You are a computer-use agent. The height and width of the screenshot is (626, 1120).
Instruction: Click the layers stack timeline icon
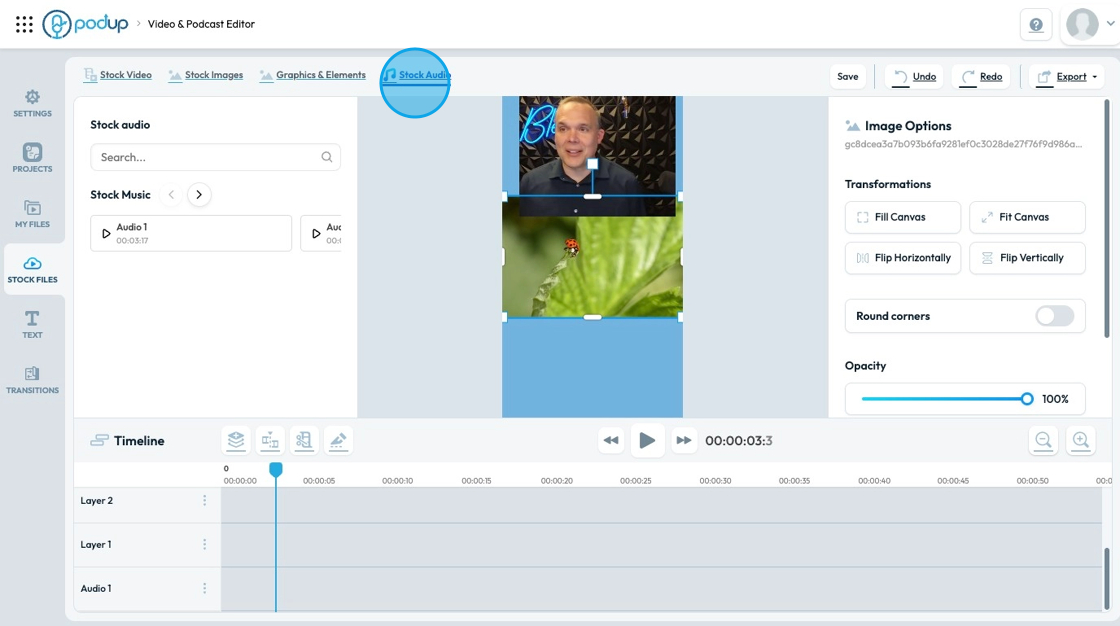pyautogui.click(x=236, y=440)
